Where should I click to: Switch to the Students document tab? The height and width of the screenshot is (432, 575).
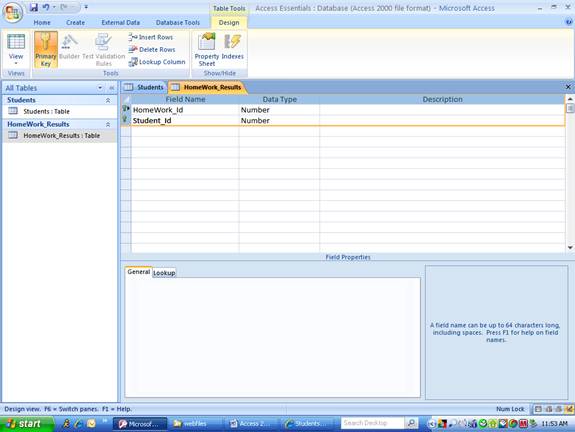[144, 87]
